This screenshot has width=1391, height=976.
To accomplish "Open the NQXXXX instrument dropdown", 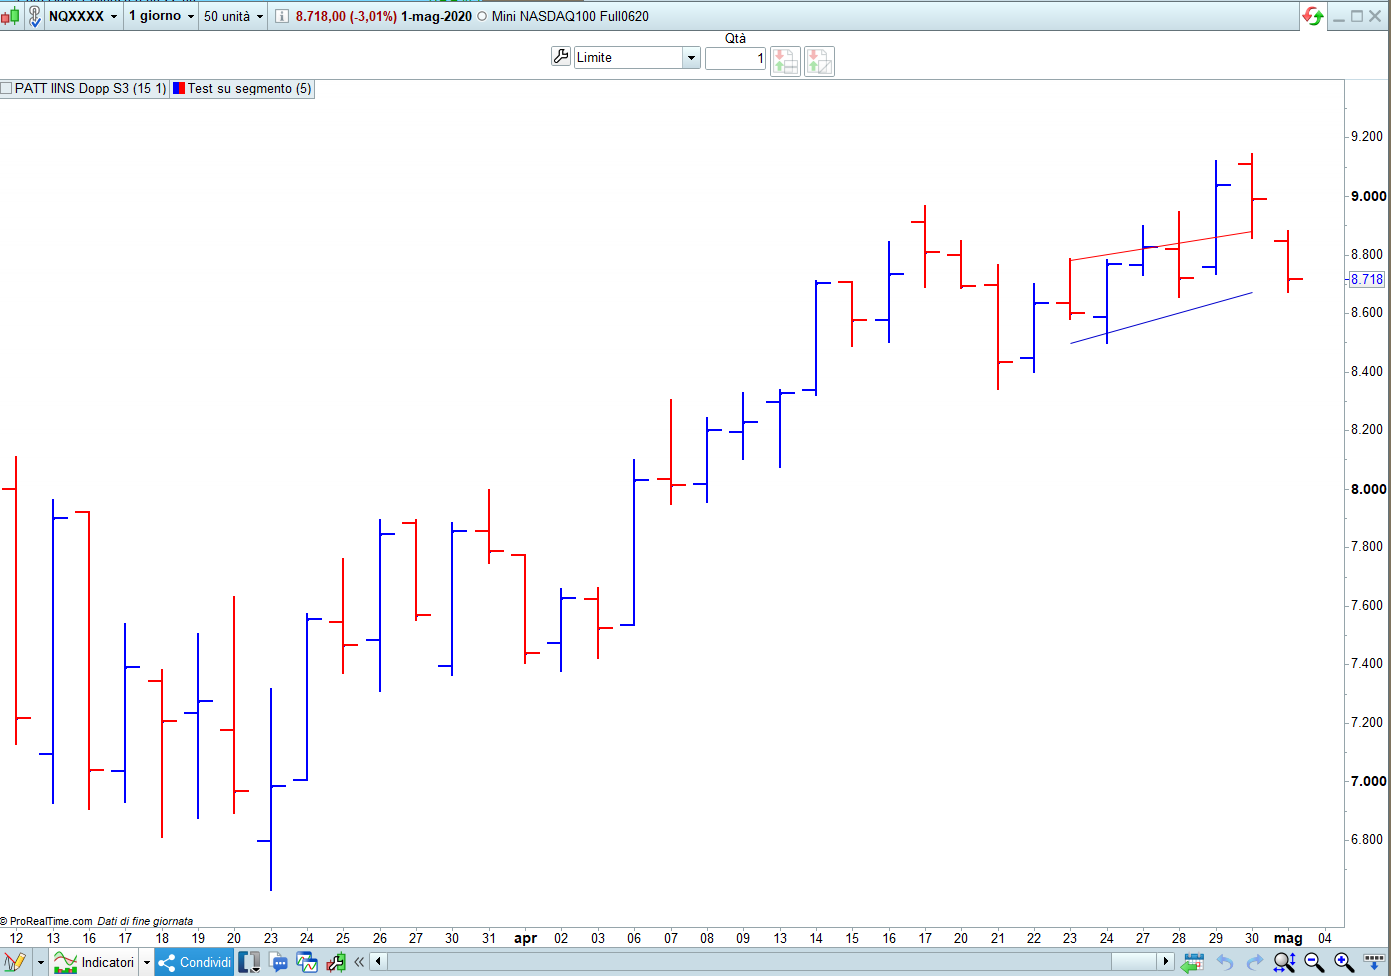I will (x=83, y=16).
